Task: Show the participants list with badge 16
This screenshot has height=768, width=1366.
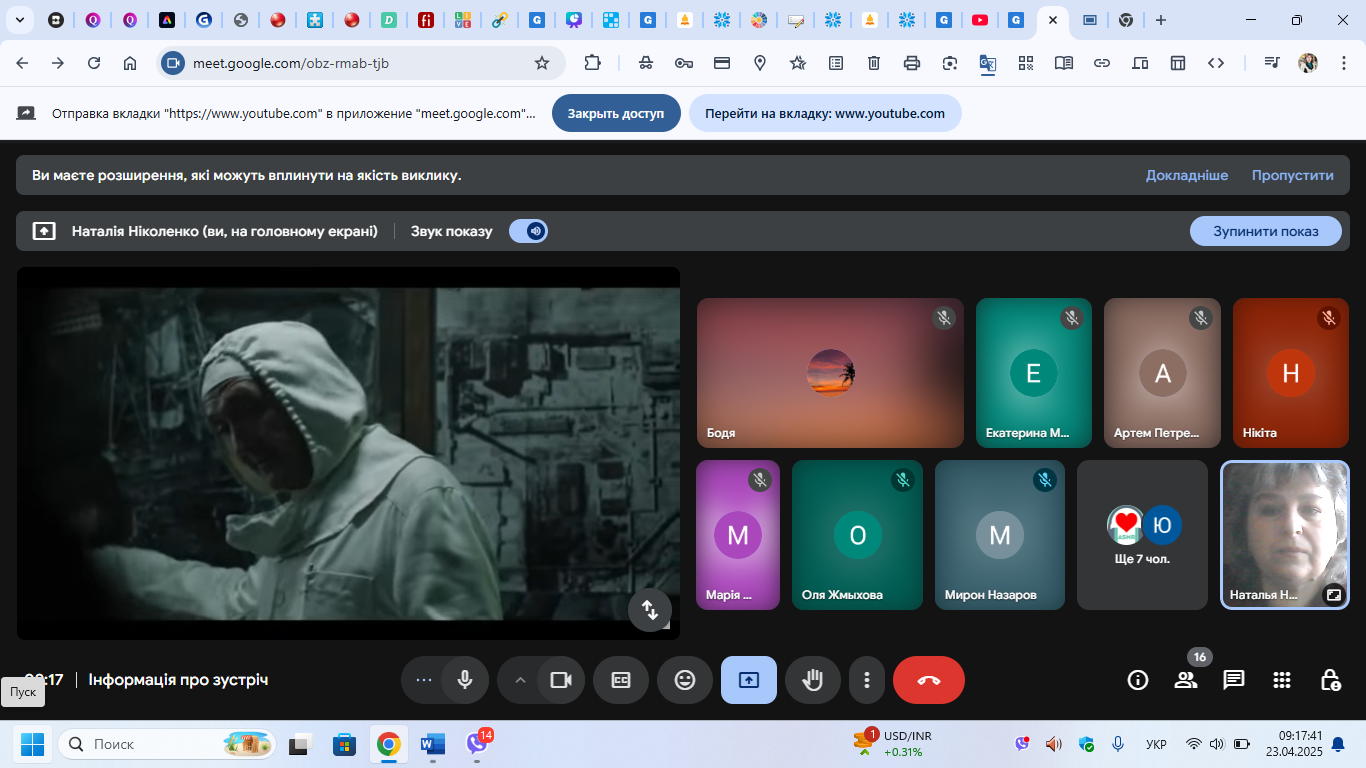Action: (x=1186, y=680)
